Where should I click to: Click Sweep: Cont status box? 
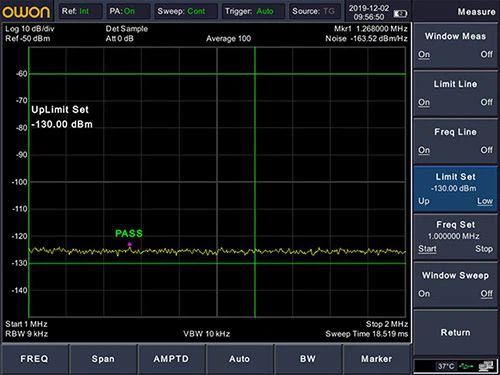tap(185, 11)
